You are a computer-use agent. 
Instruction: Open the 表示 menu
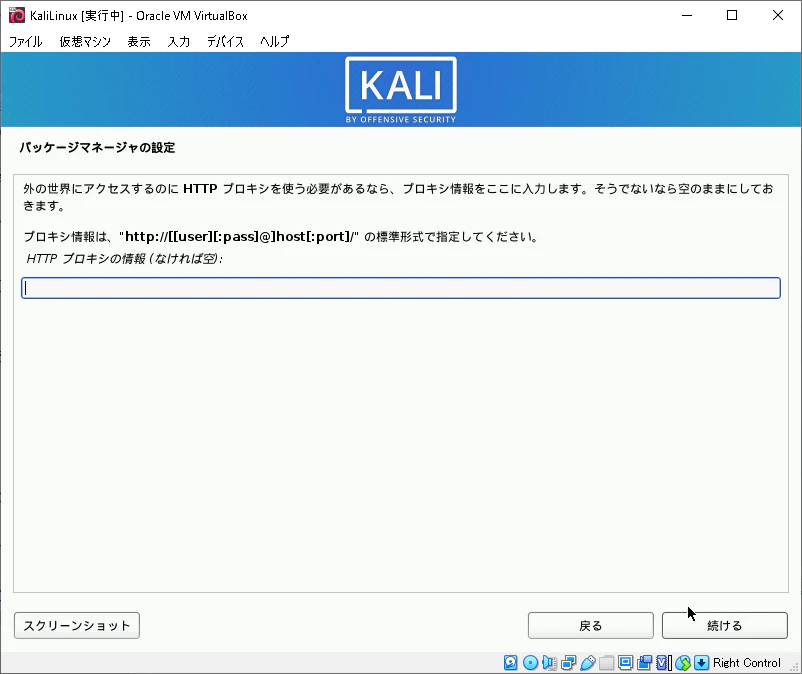click(x=139, y=41)
